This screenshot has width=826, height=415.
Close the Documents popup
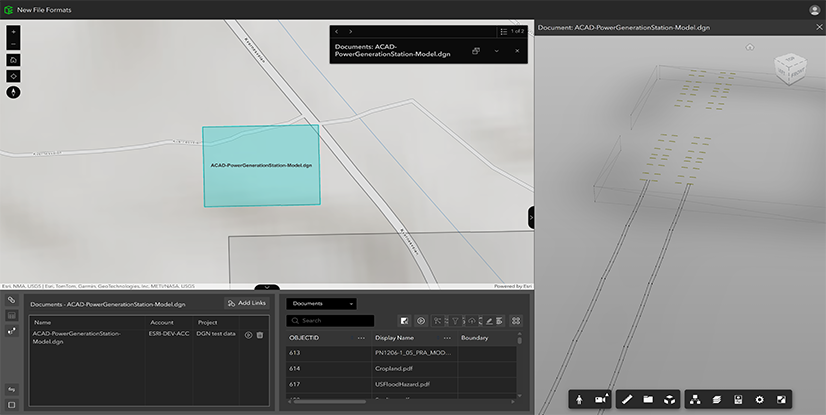(517, 51)
